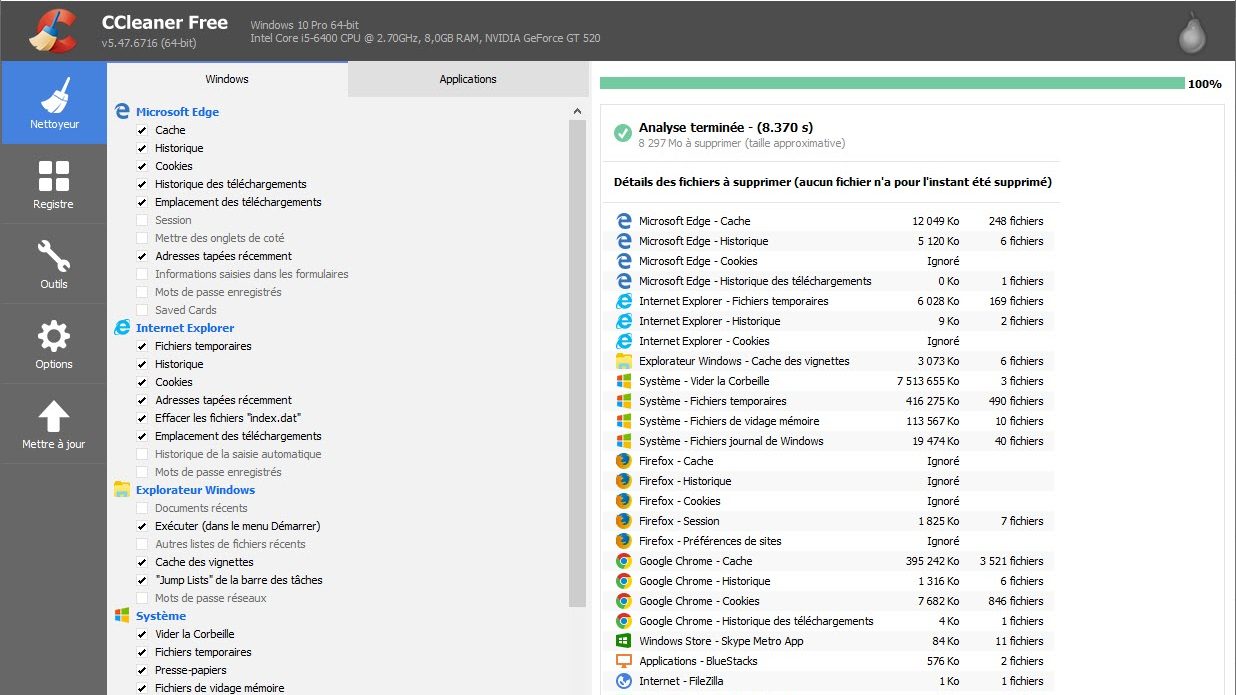Click the pear icon in header
The height and width of the screenshot is (695, 1236).
click(x=1192, y=32)
